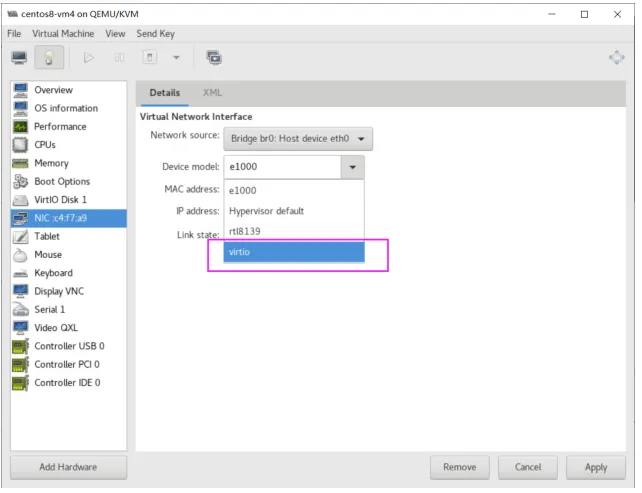Click the Controller PCI 0 icon
The height and width of the screenshot is (493, 642).
(20, 365)
